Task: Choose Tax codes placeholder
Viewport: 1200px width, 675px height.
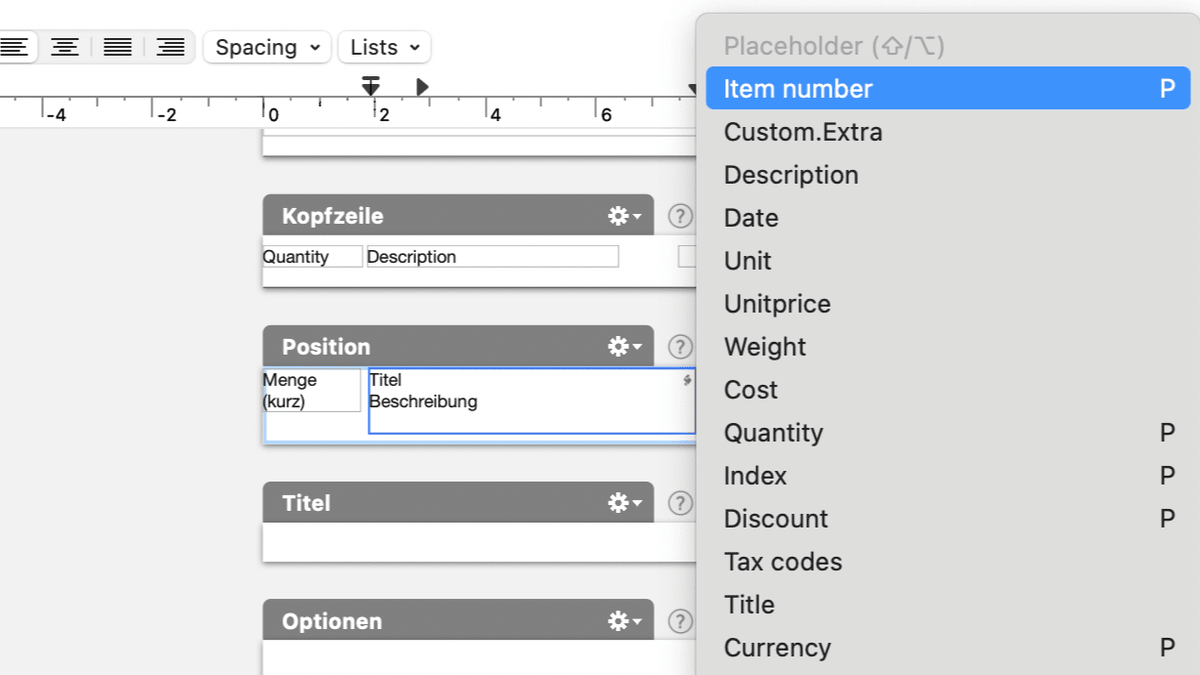Action: [x=948, y=562]
